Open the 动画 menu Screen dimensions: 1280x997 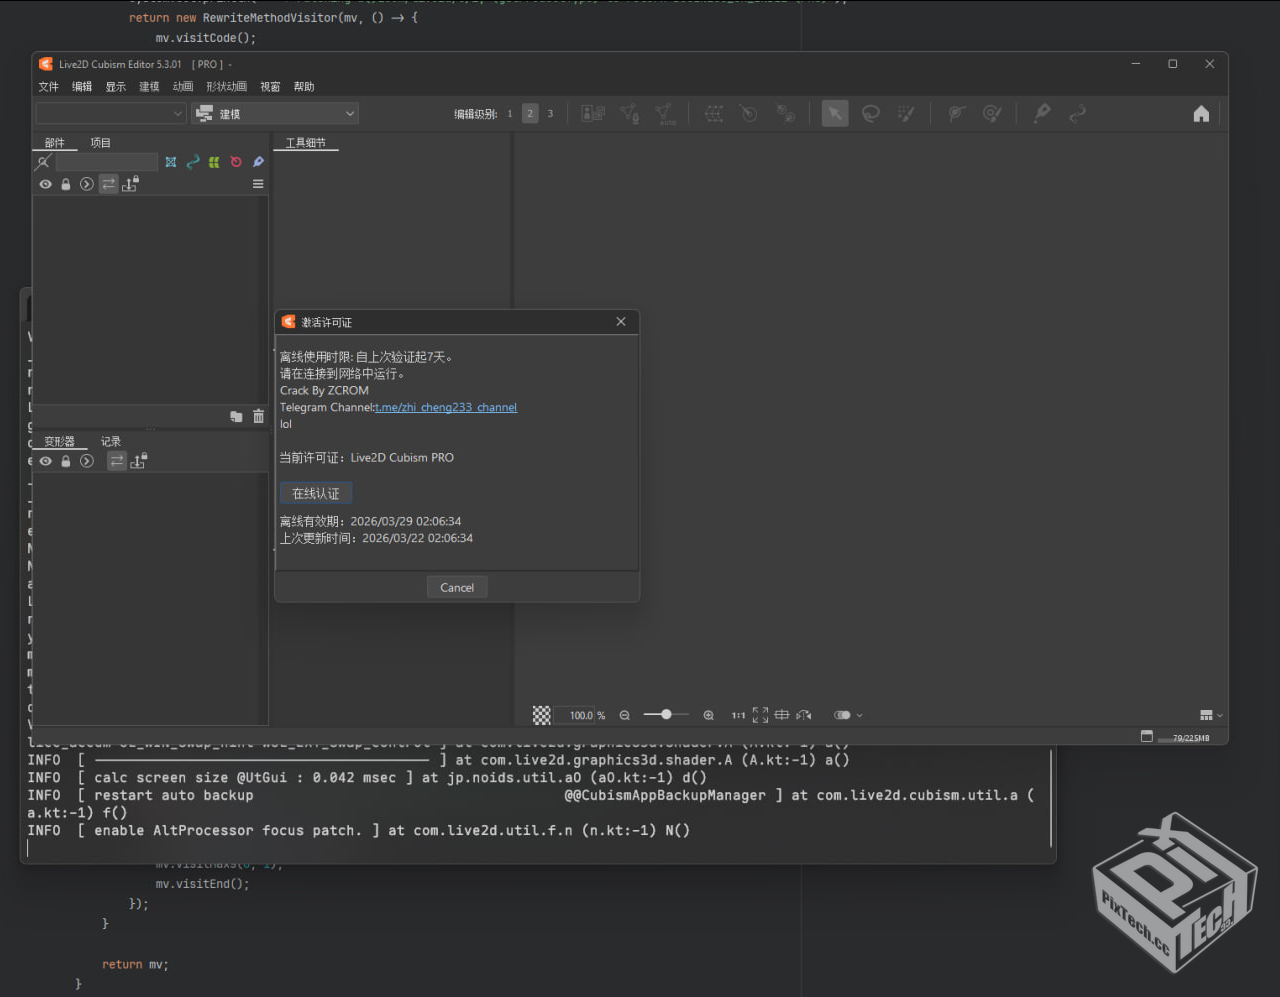(182, 87)
